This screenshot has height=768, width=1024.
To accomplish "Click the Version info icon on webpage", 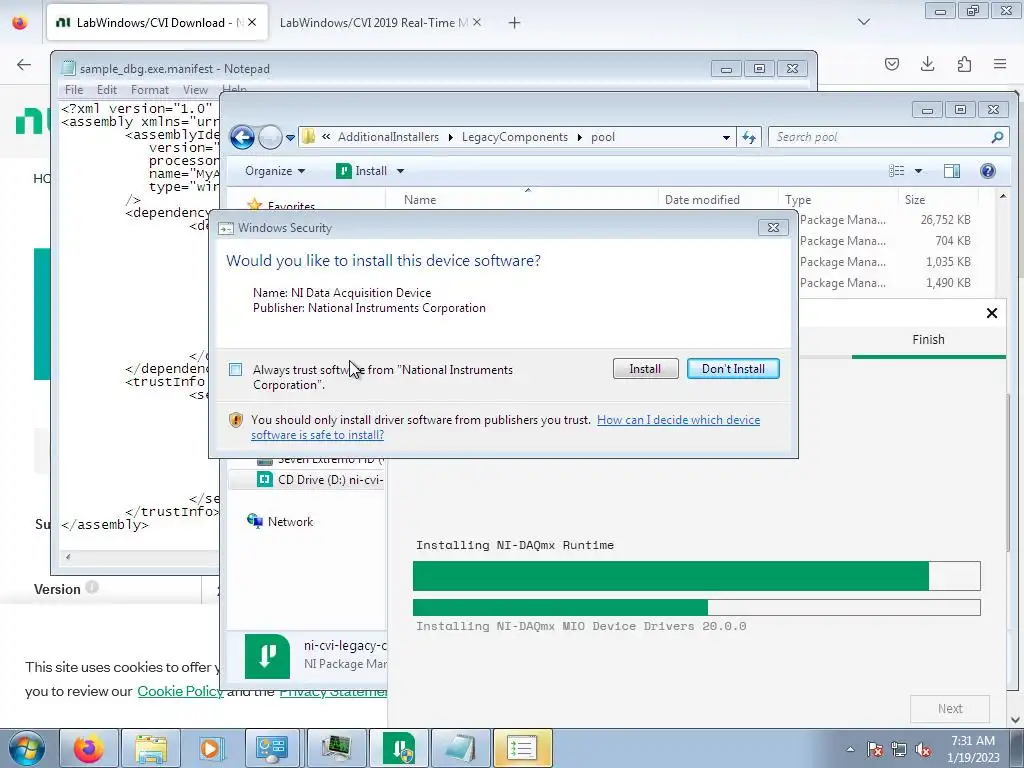I will [92, 587].
